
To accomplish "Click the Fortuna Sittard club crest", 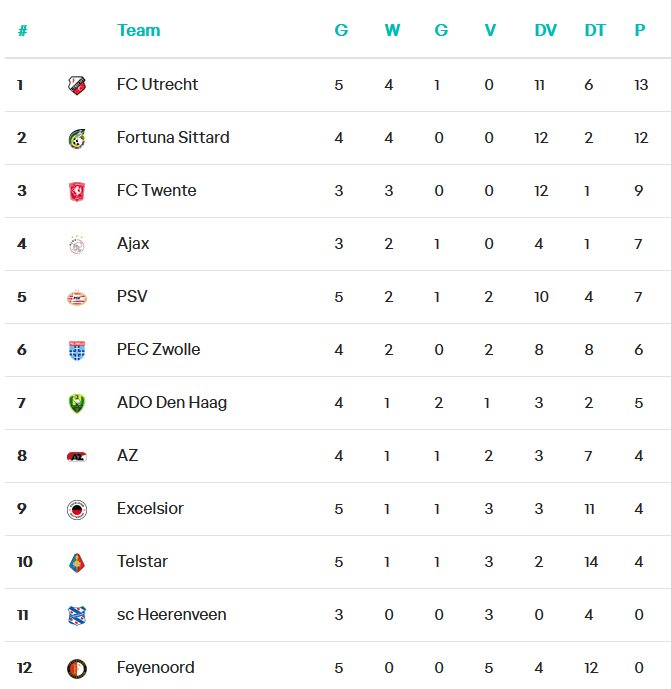I will (77, 138).
